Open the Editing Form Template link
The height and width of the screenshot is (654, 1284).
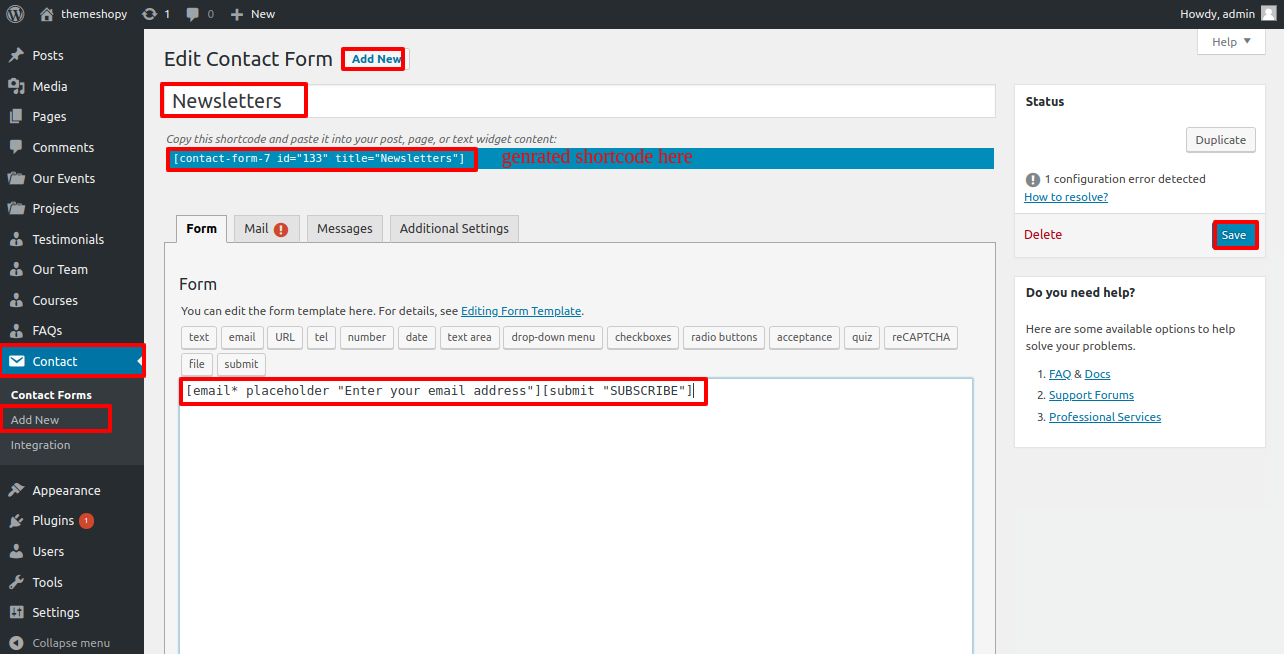tap(521, 311)
